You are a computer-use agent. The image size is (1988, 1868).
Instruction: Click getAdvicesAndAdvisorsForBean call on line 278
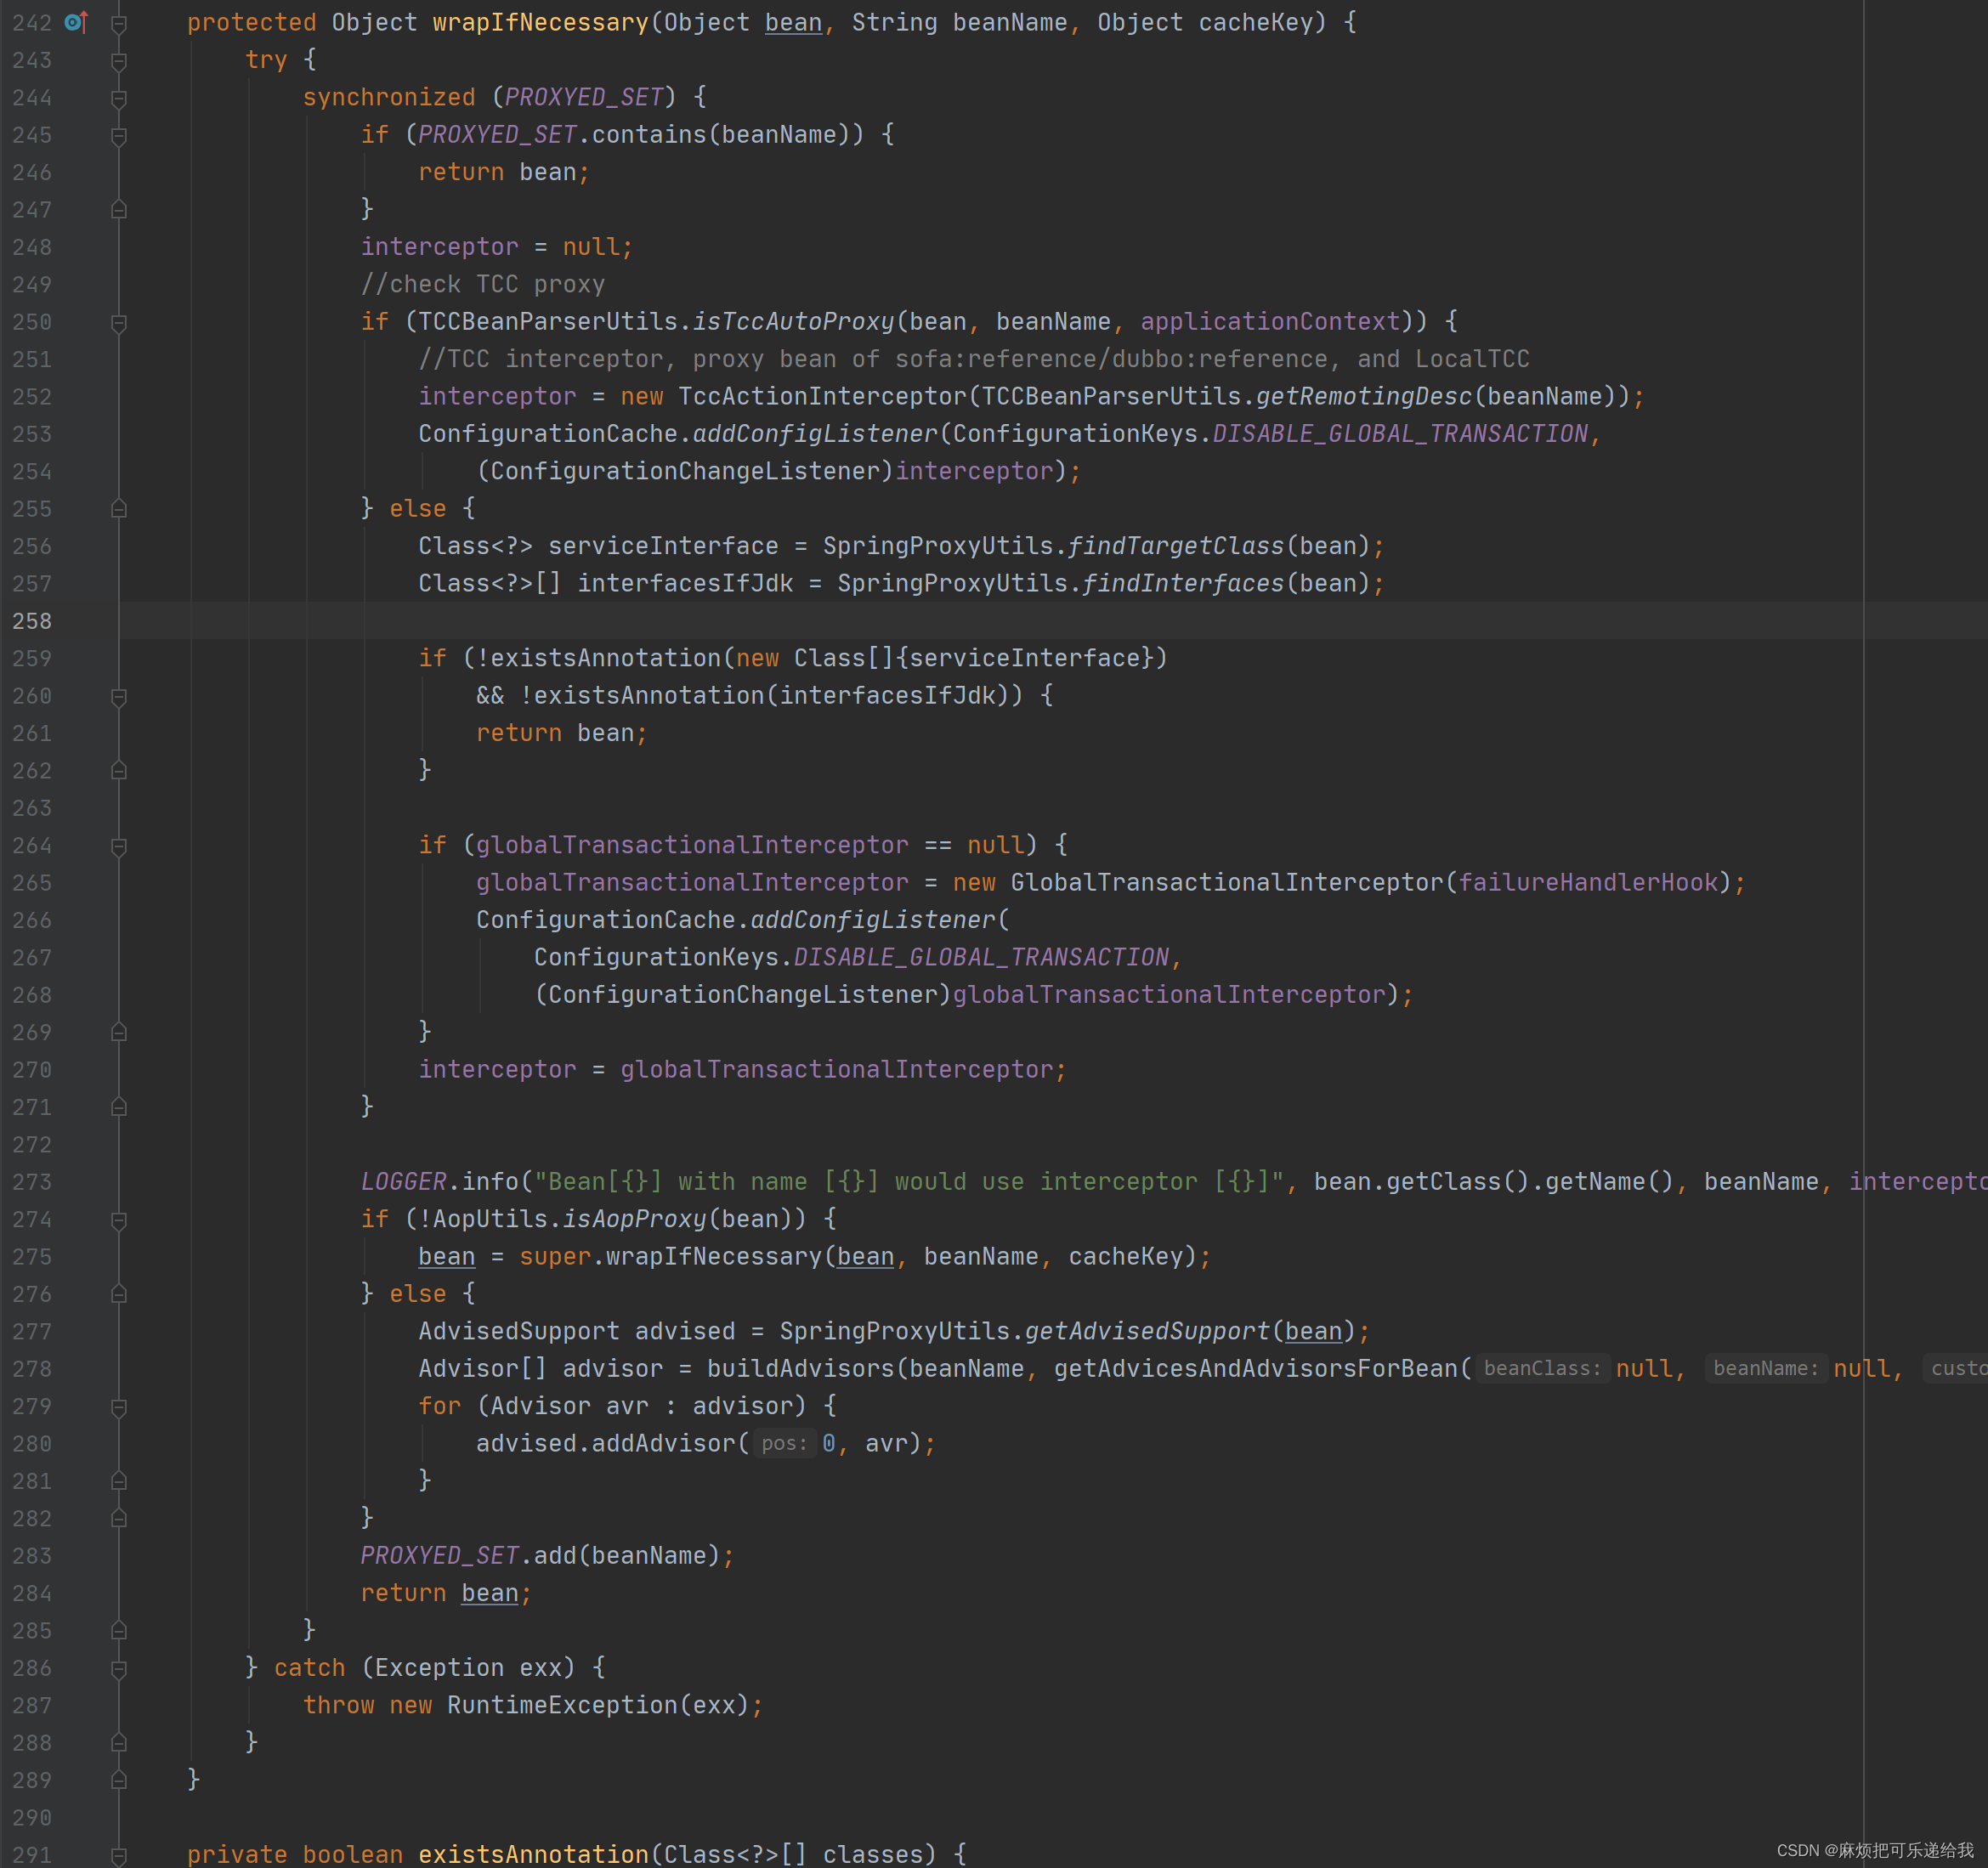1256,1369
